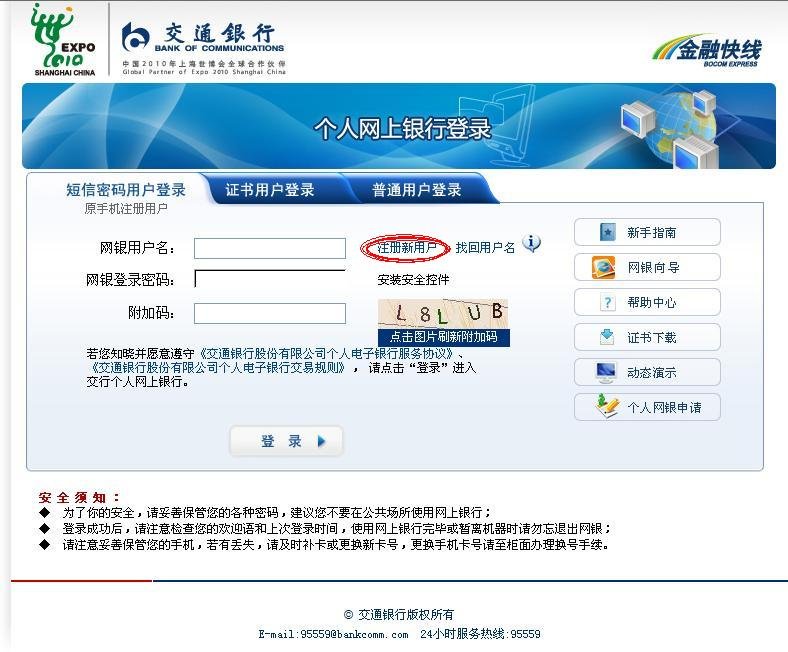The height and width of the screenshot is (652, 788).
Task: Open the 新手指南 button
Action: coord(647,232)
